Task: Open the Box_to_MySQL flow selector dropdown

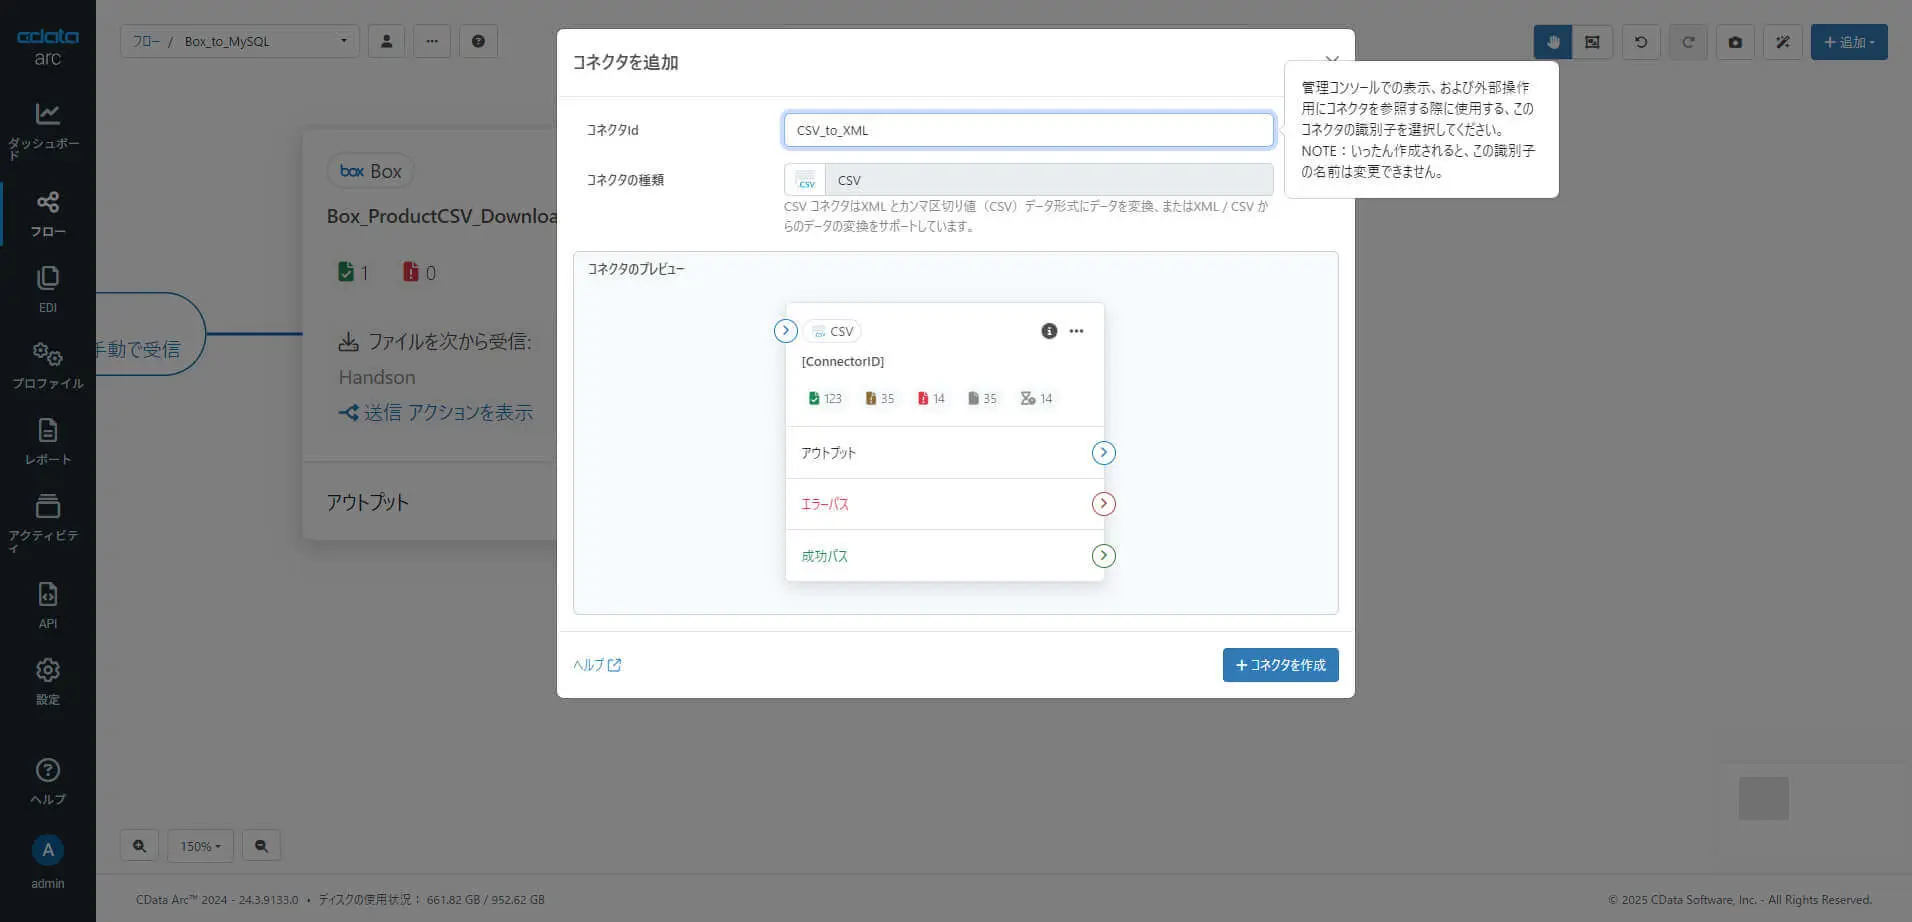Action: click(x=266, y=41)
